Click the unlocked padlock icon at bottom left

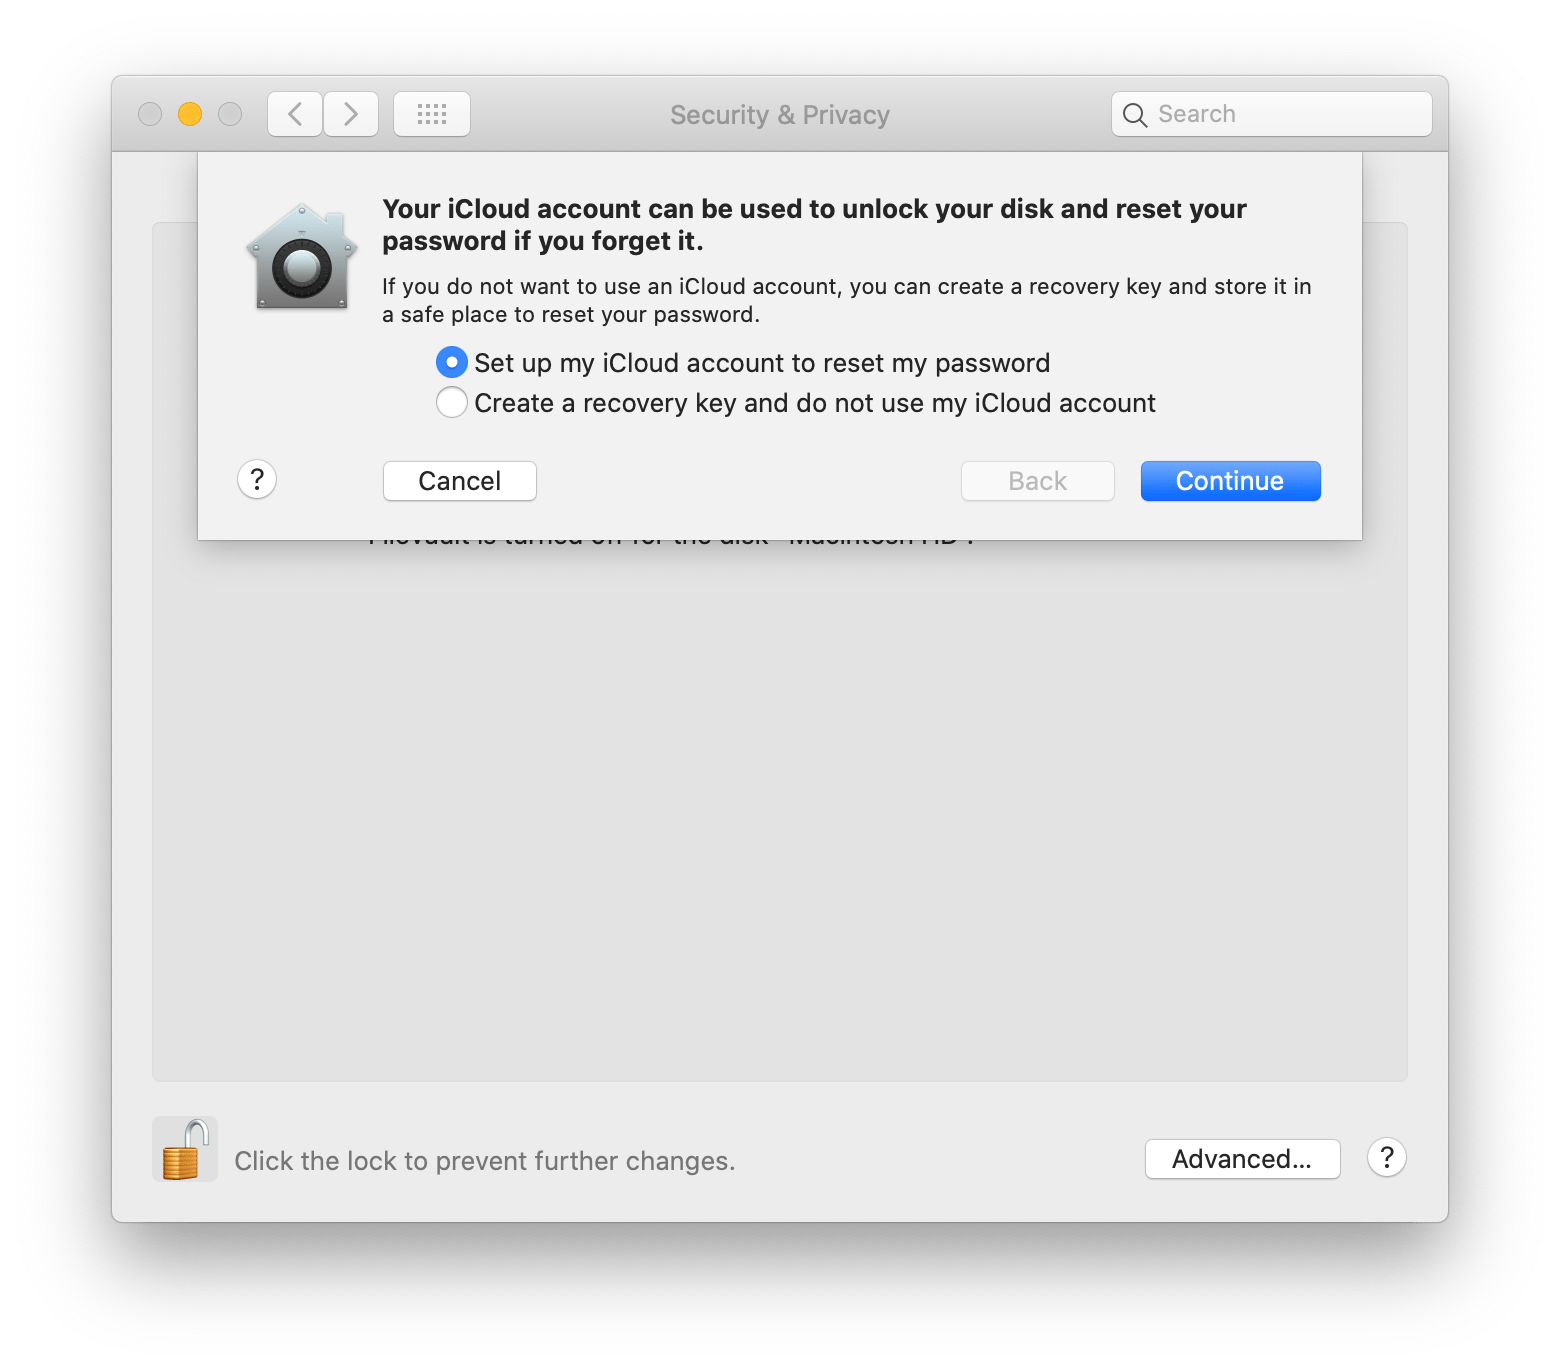pos(184,1148)
